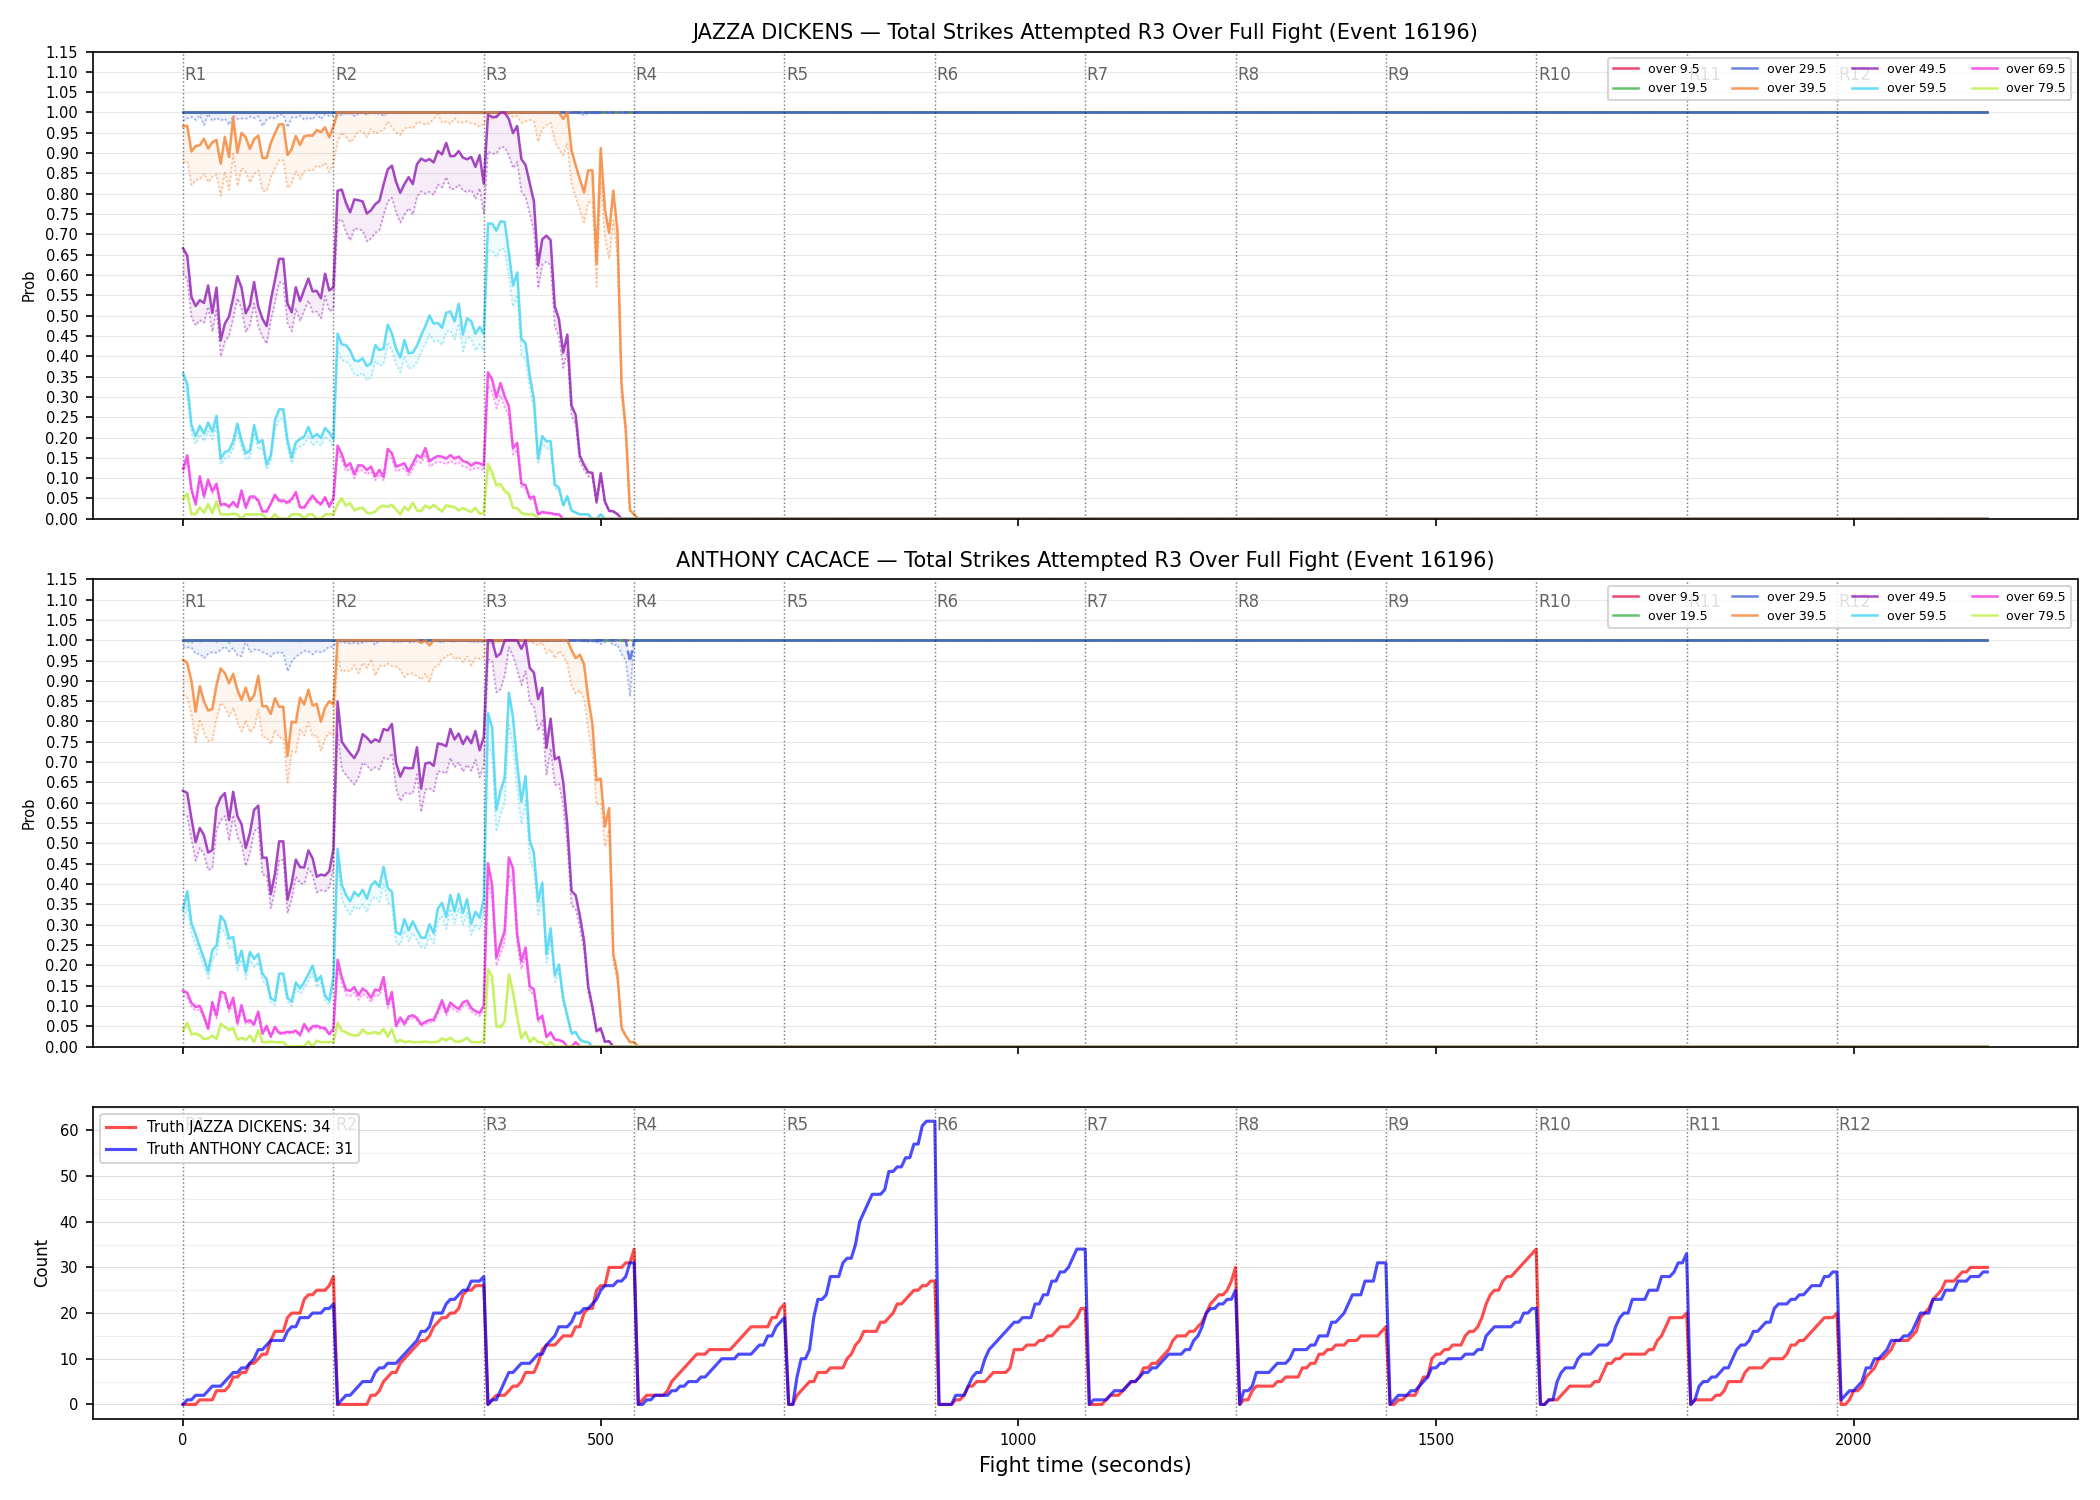Select 'over 59.5' in Jazza Dickens legend
2100x1500 pixels.
pyautogui.click(x=1916, y=88)
